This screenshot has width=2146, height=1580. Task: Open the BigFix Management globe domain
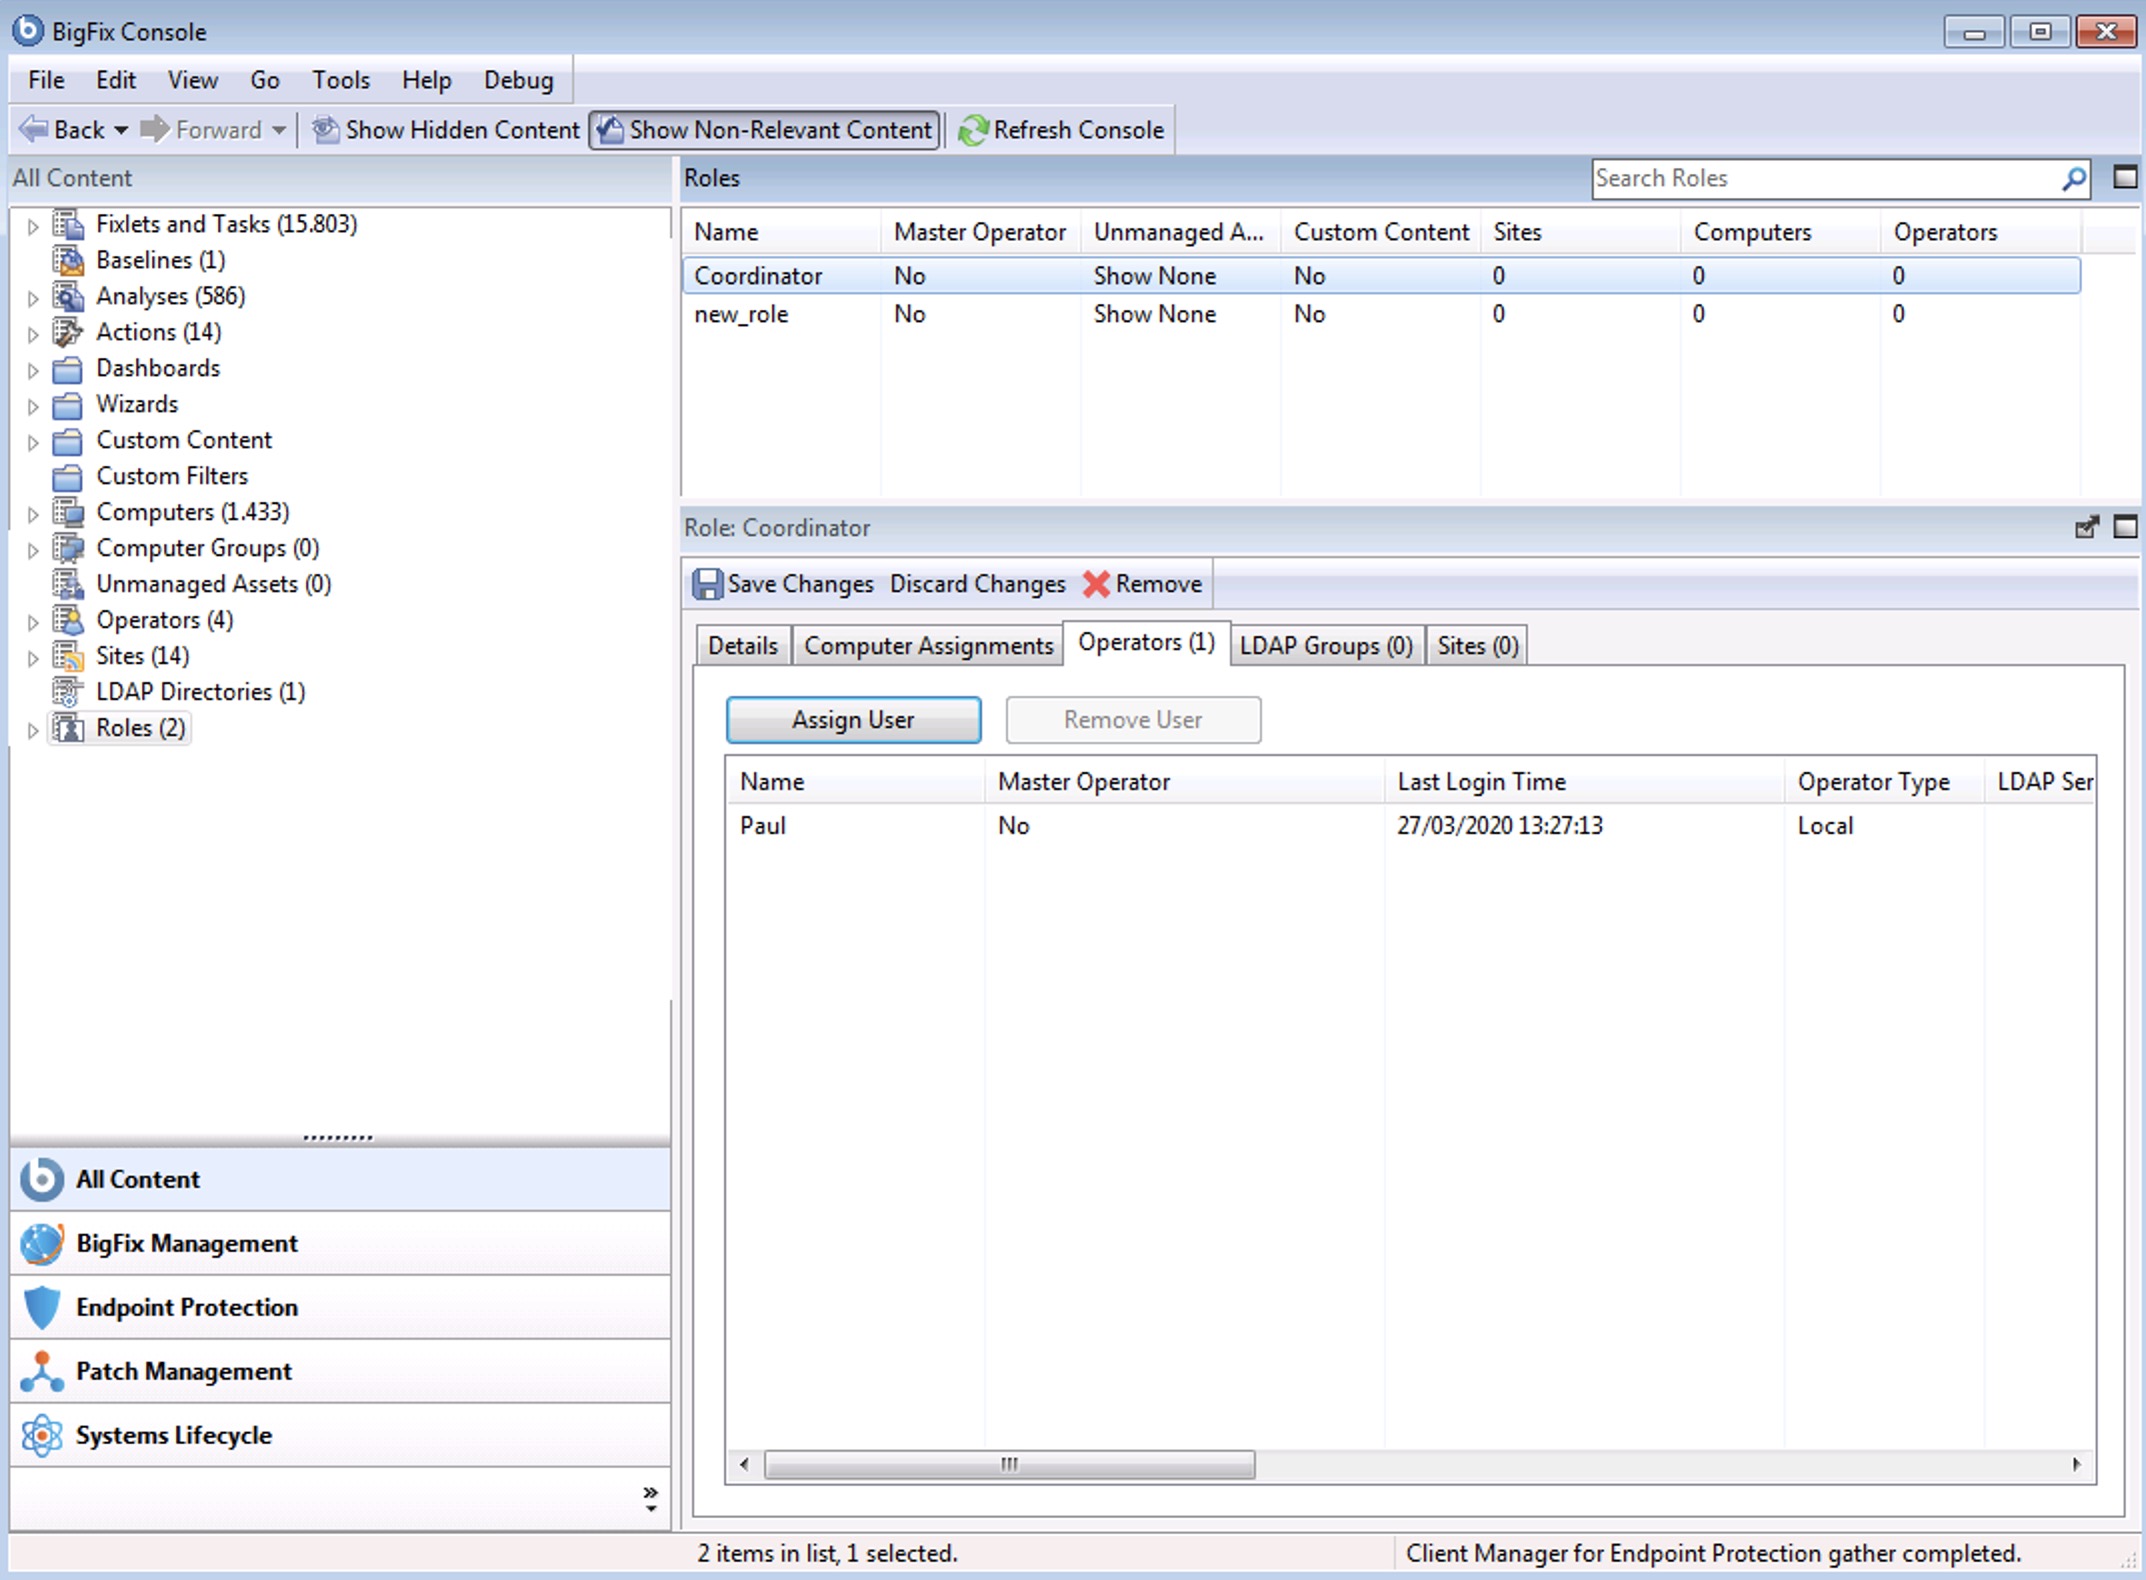pos(40,1243)
